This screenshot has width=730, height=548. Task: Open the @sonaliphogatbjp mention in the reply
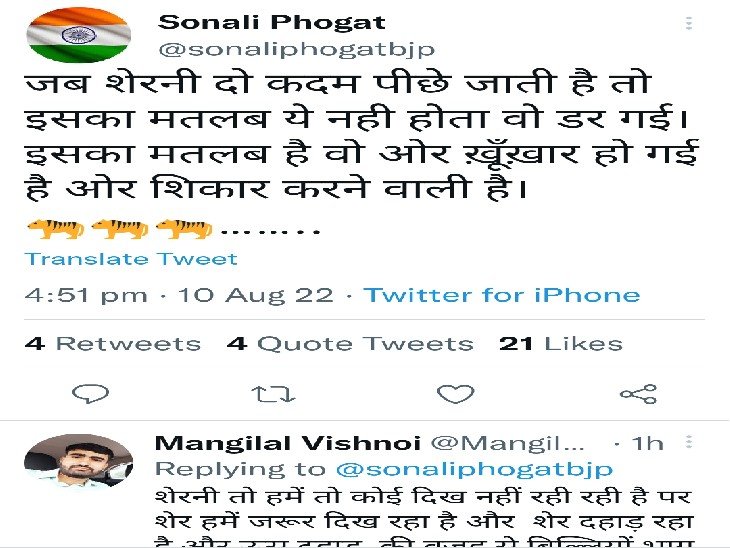pos(474,469)
